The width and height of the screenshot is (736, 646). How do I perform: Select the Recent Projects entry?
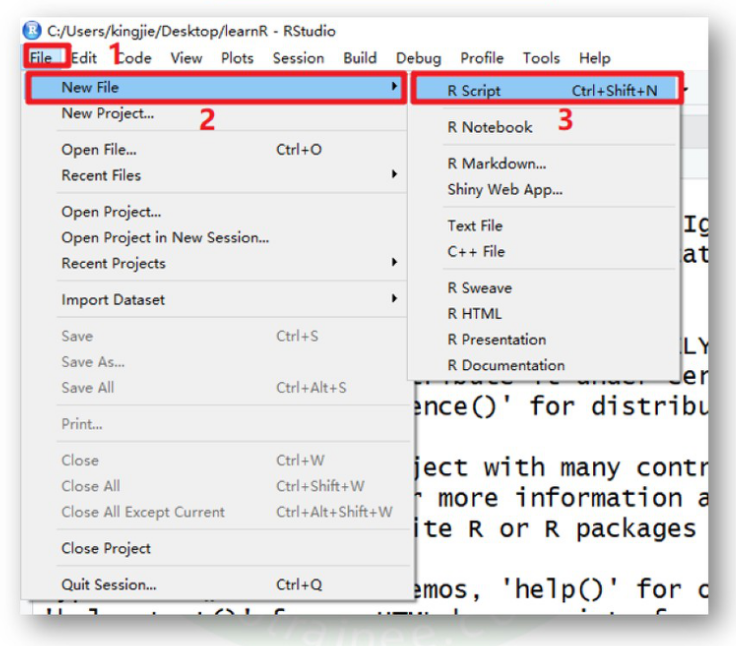(x=114, y=263)
